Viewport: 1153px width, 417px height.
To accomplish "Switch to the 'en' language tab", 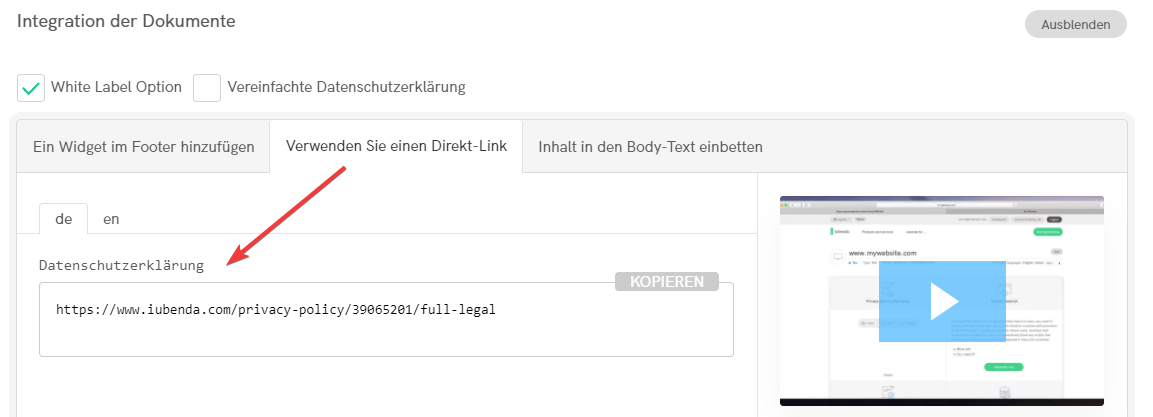I will pyautogui.click(x=111, y=218).
